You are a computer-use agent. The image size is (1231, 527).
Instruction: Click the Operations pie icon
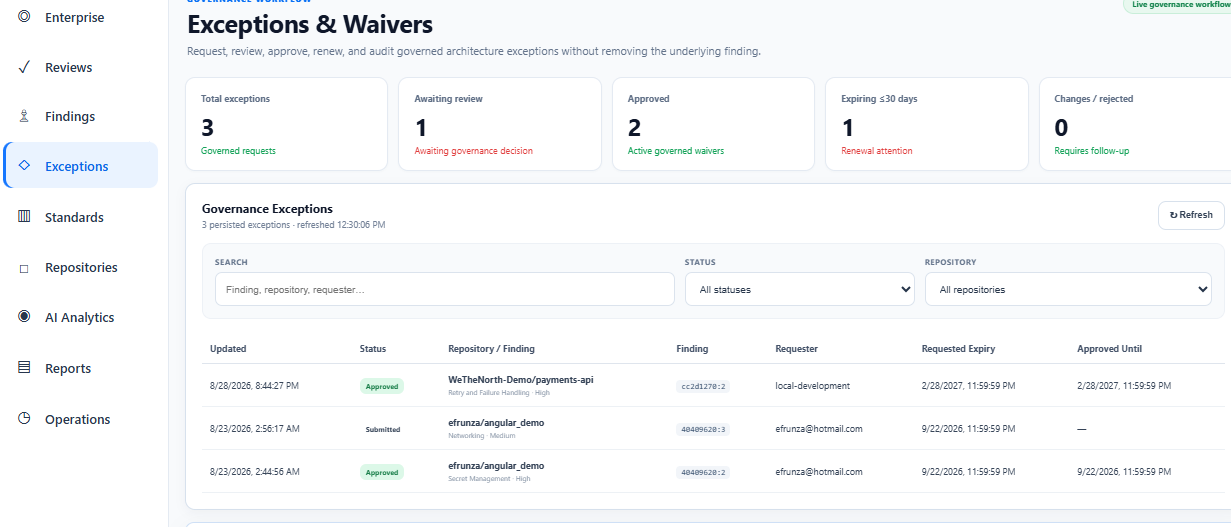pyautogui.click(x=24, y=419)
